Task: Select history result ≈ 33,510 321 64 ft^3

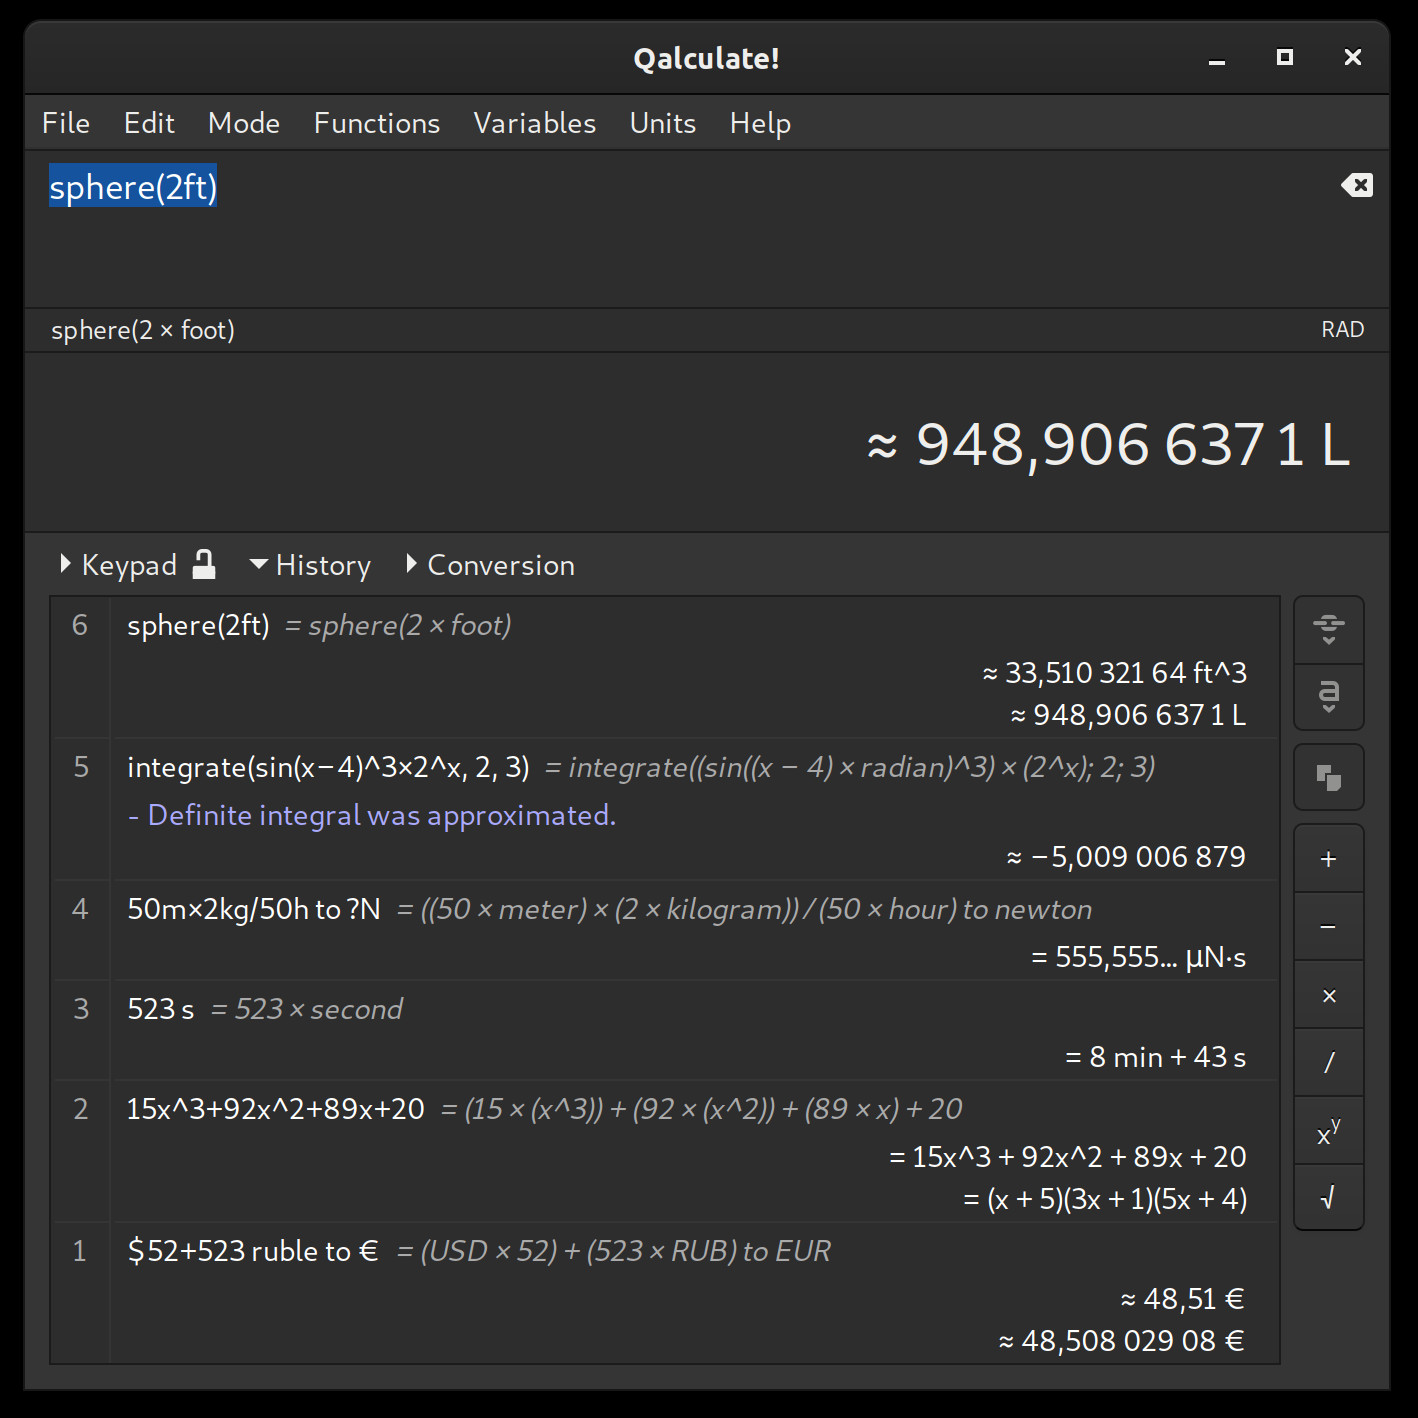Action: coord(1115,673)
